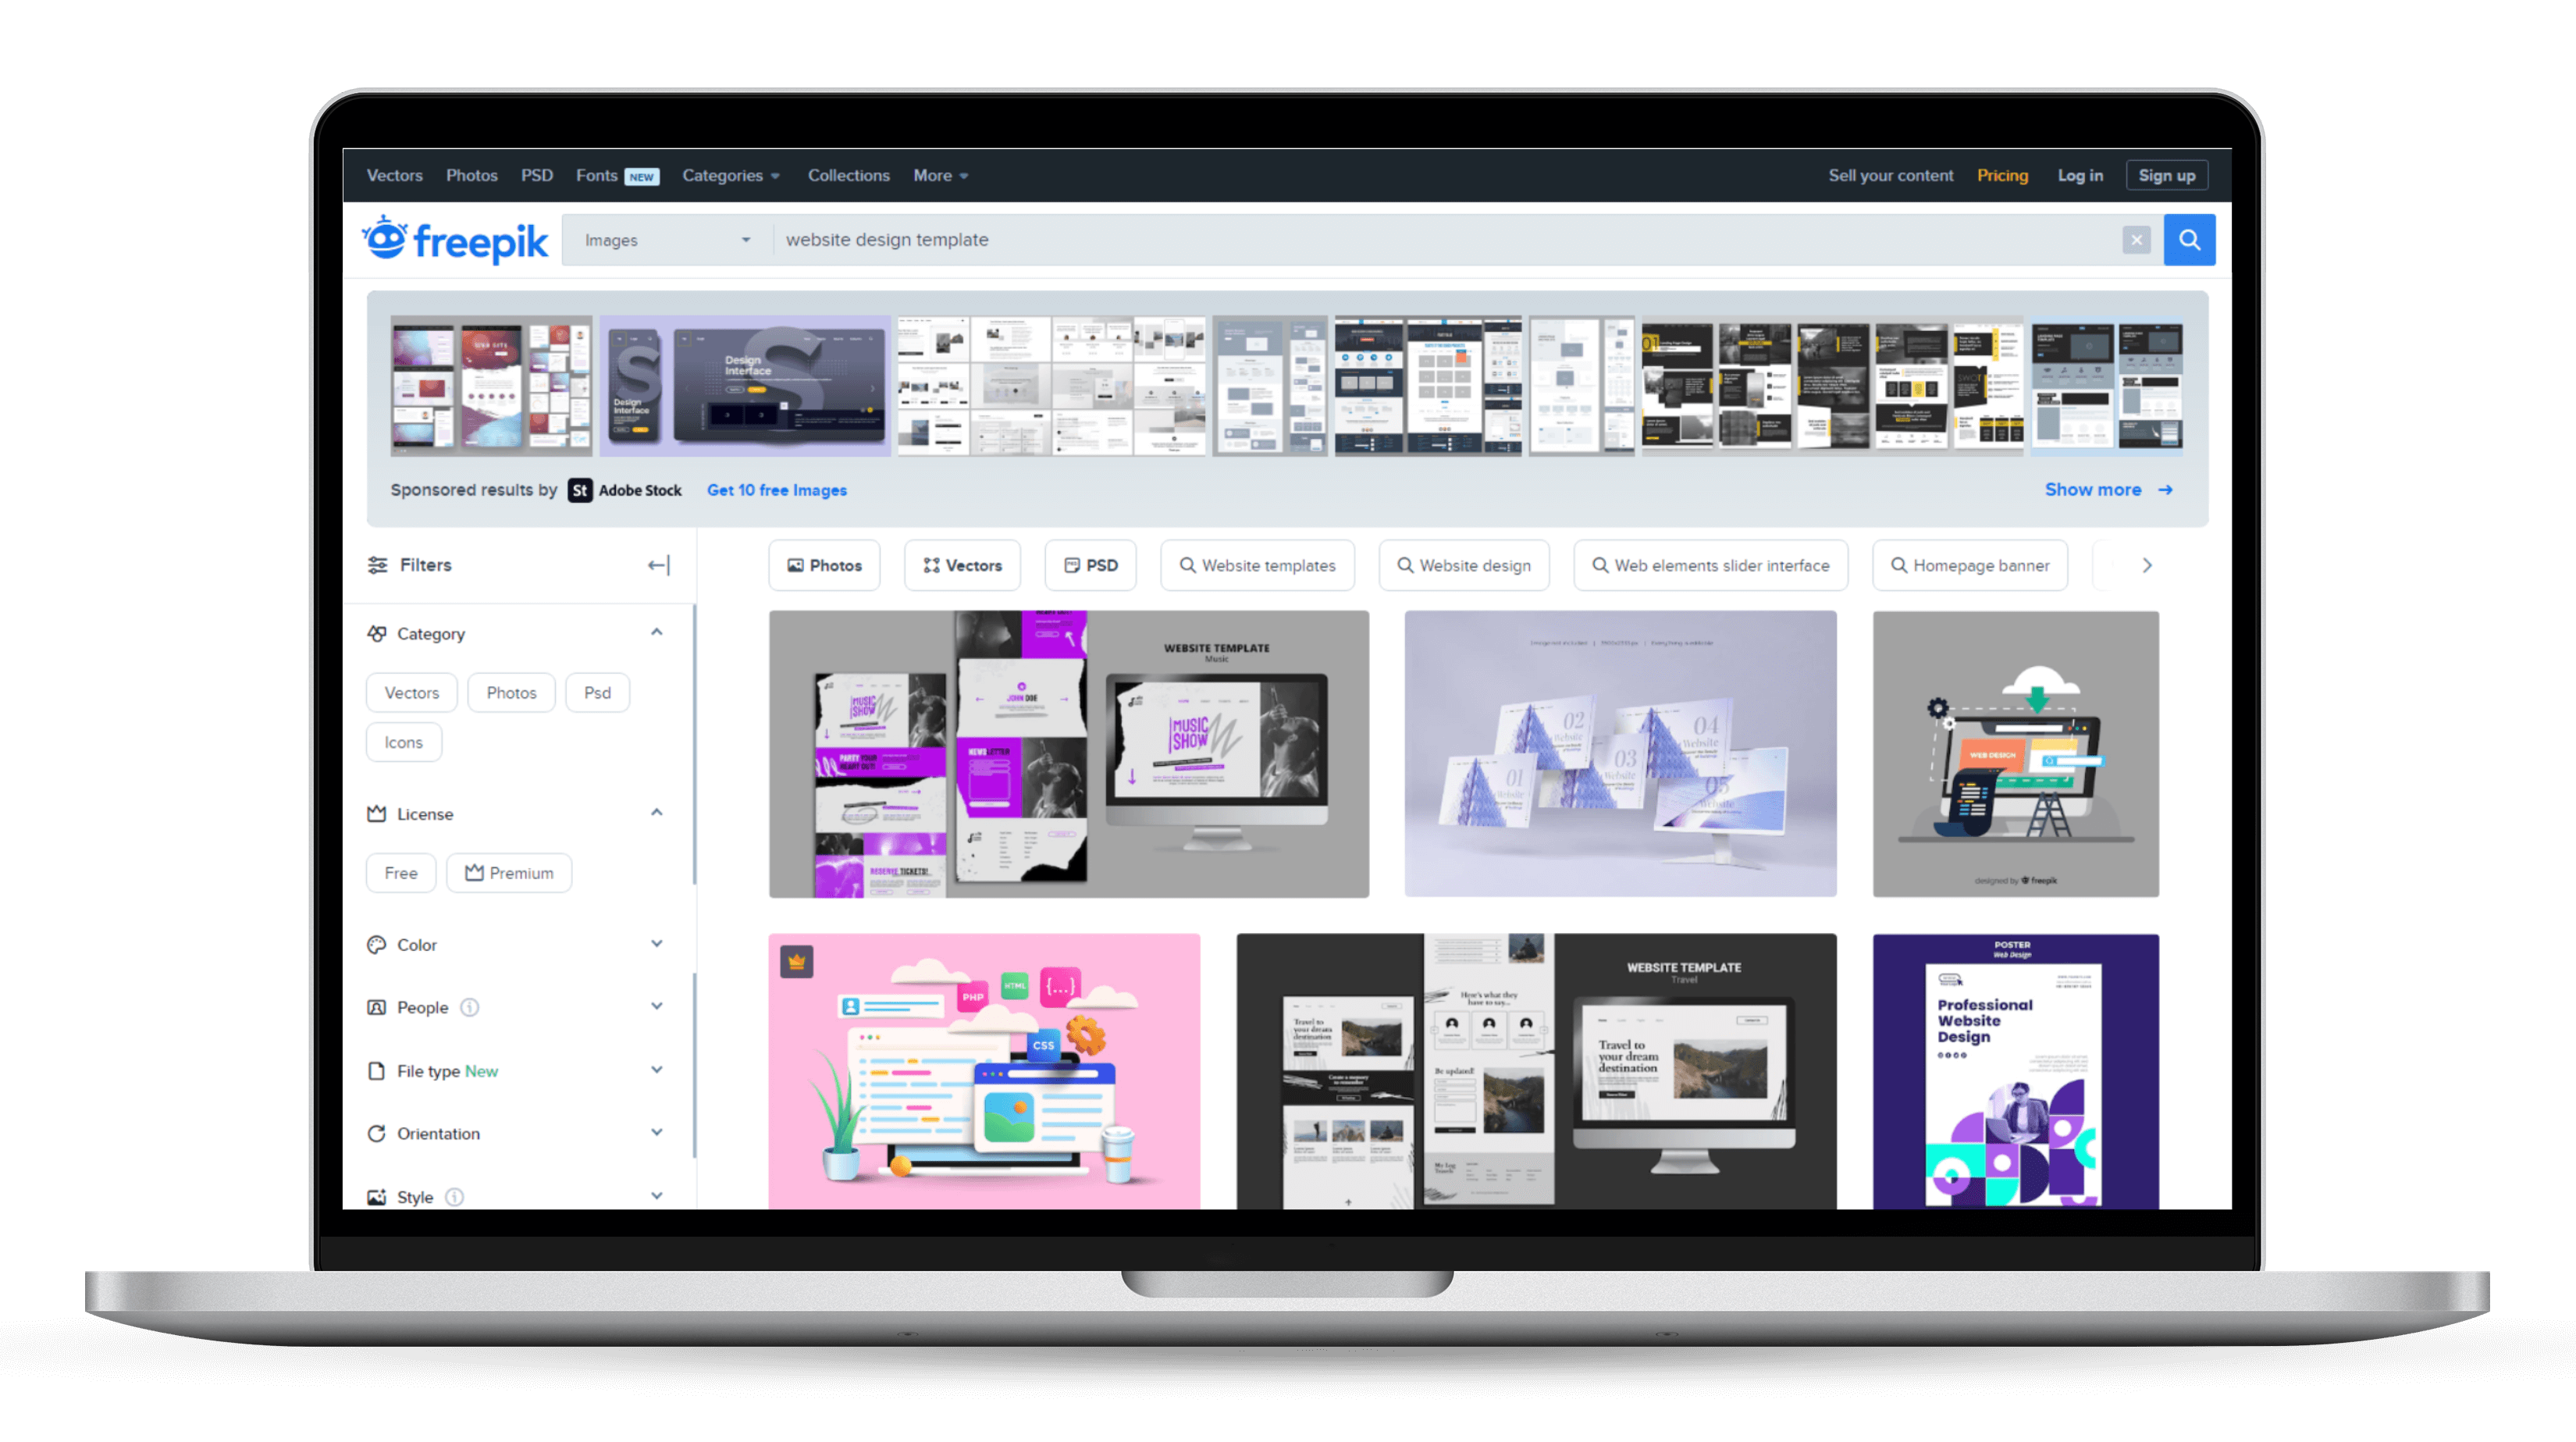Click the Orientation filter expand icon
The width and height of the screenshot is (2576, 1442).
pyautogui.click(x=656, y=1132)
